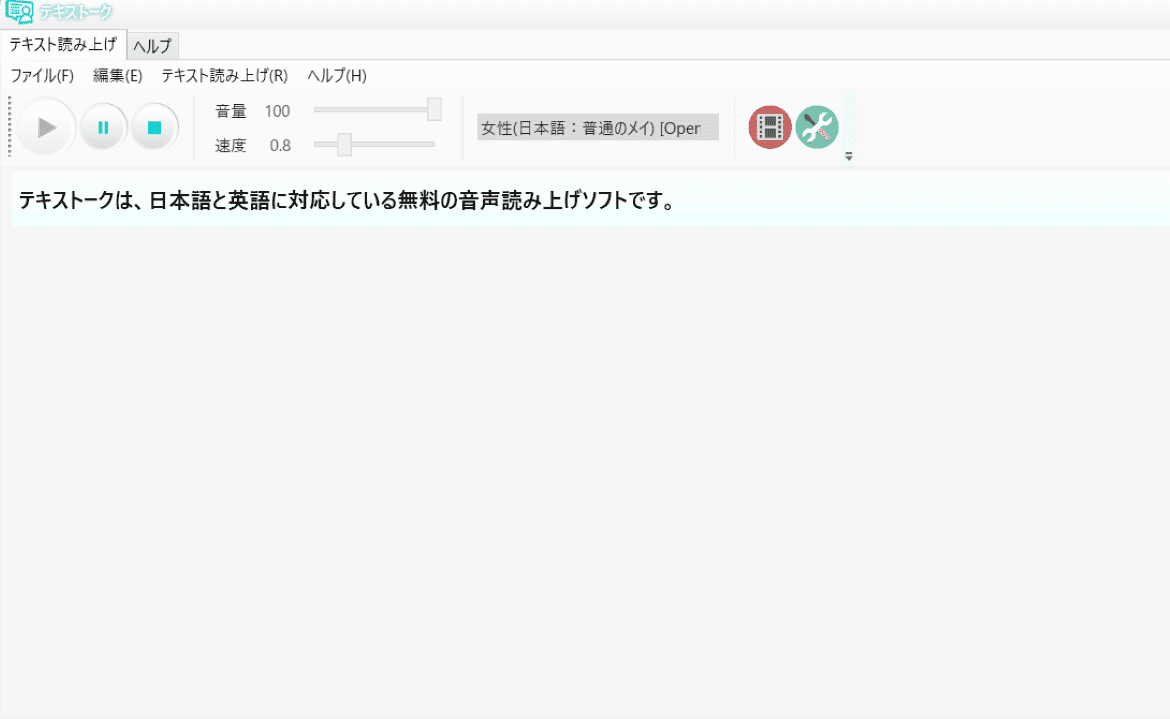The height and width of the screenshot is (719, 1170).
Task: Click the 速度 speed slider handle
Action: [345, 145]
